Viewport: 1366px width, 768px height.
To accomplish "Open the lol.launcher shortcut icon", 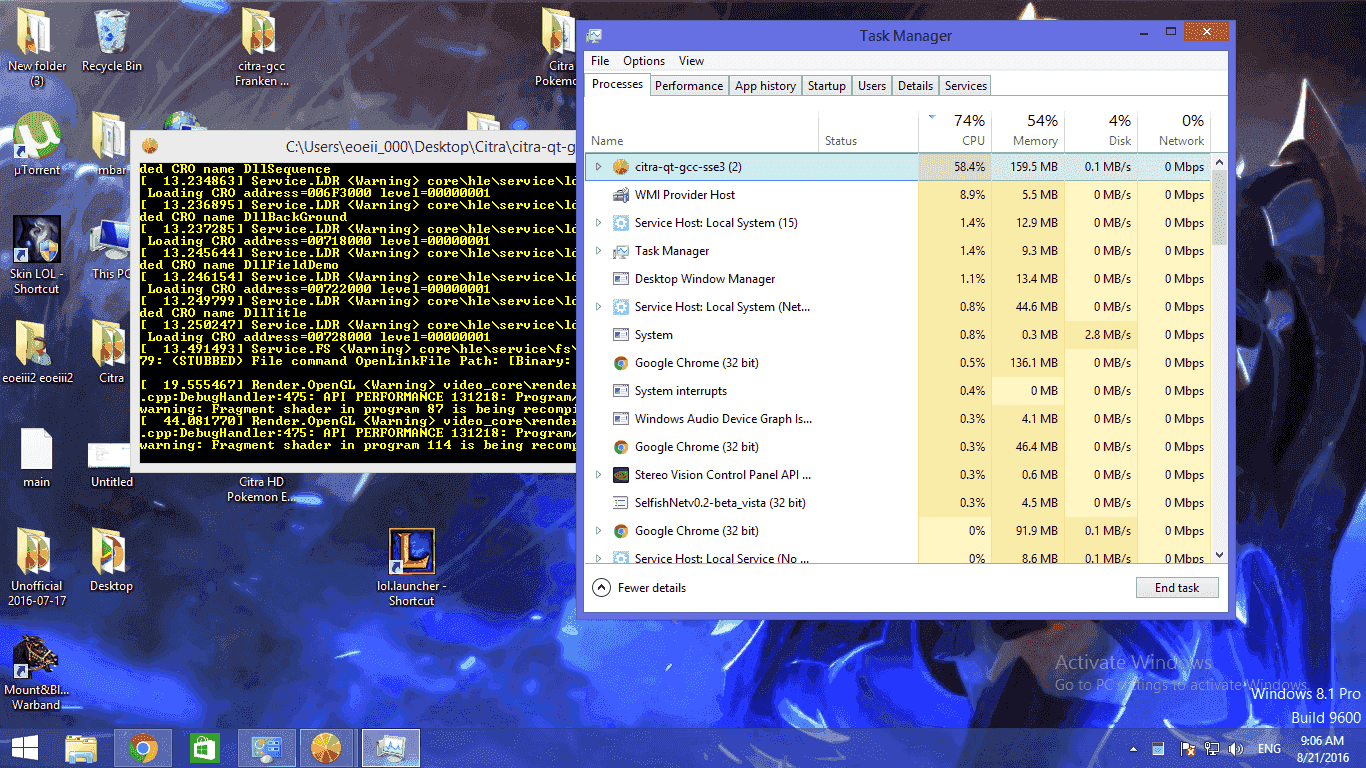I will coord(411,567).
